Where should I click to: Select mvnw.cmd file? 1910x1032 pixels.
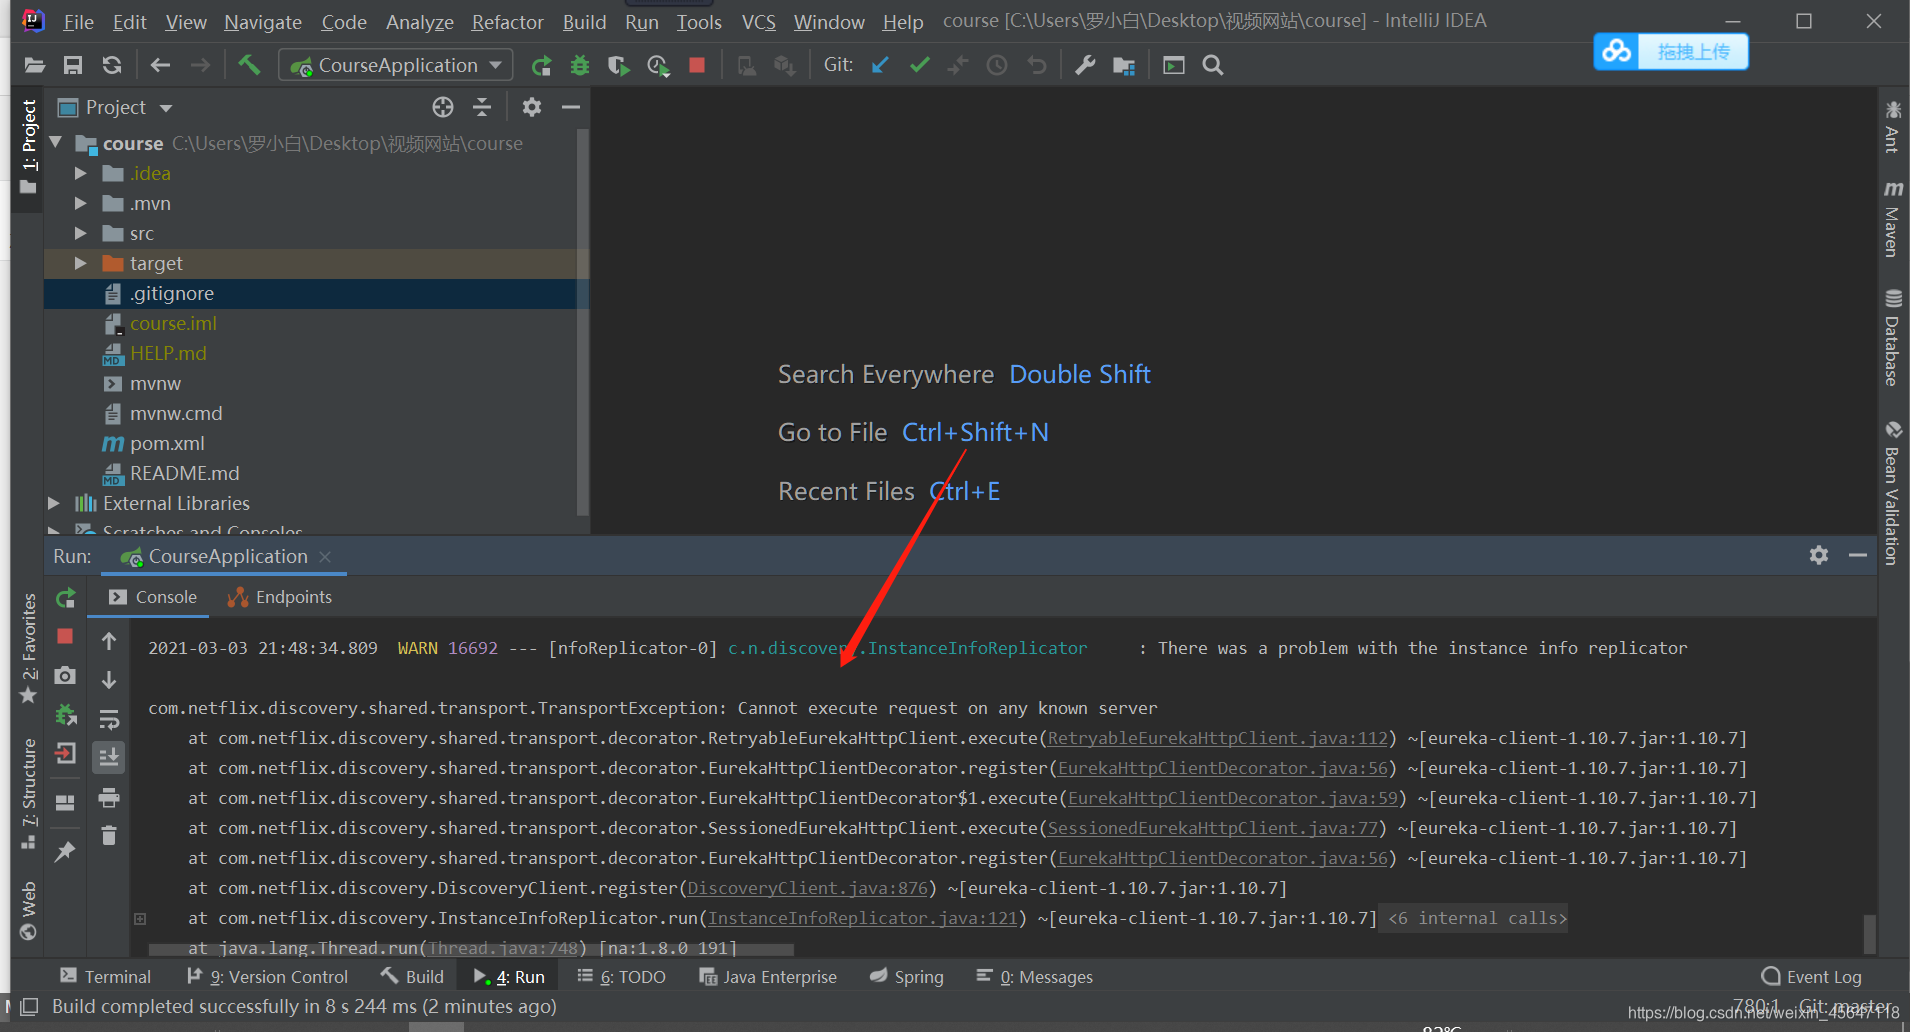pos(176,413)
